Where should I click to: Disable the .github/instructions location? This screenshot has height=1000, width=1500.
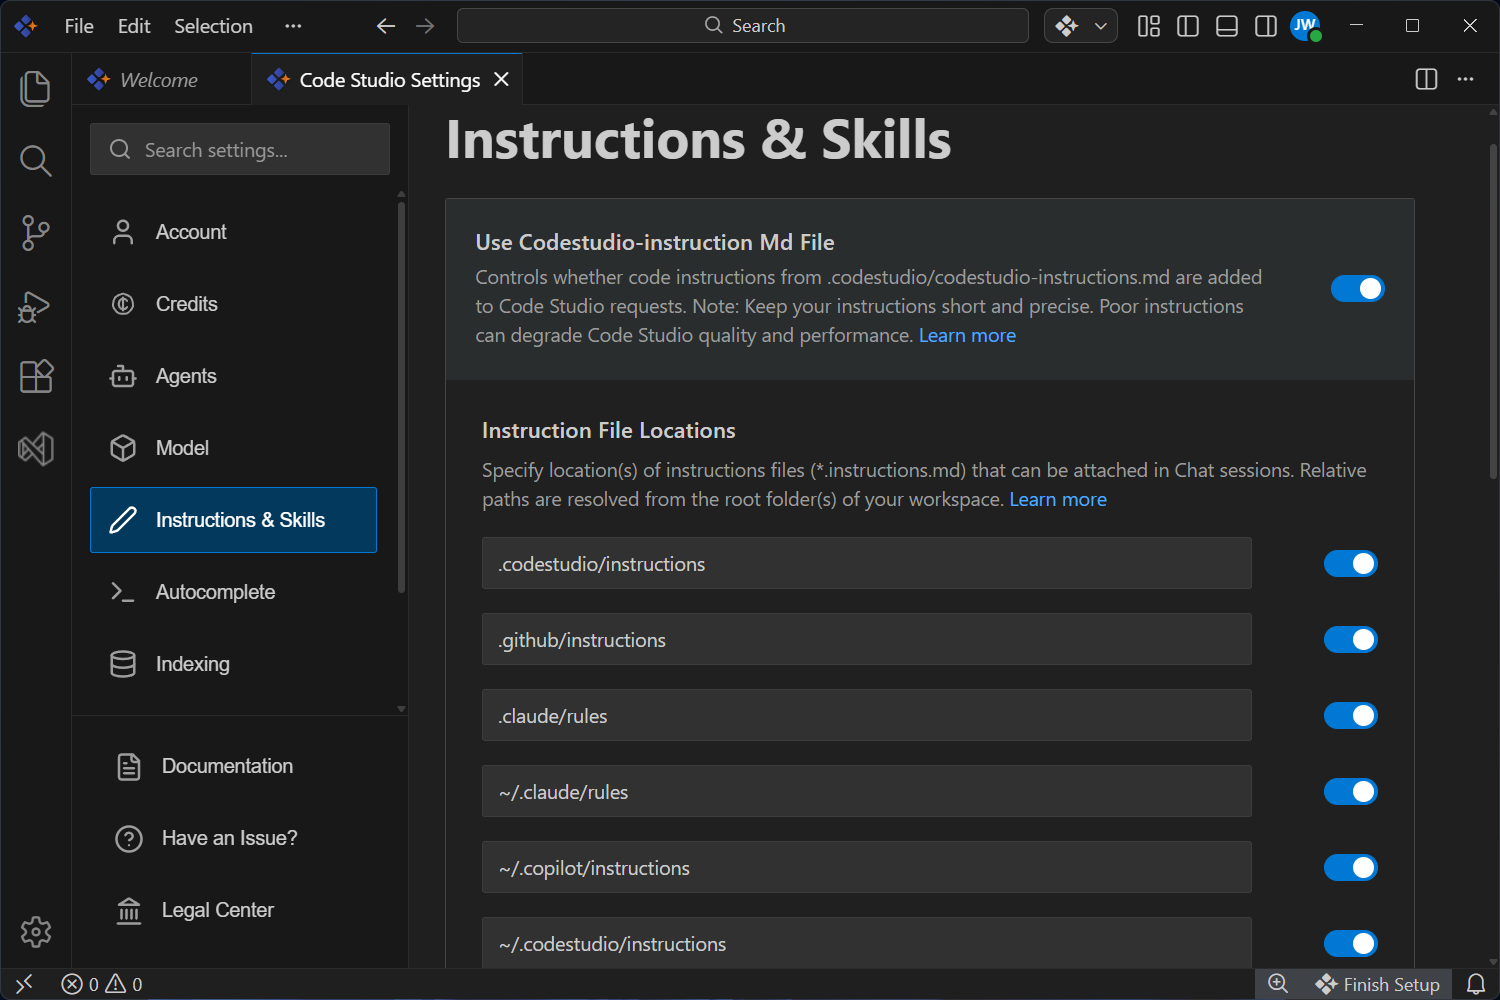click(x=1351, y=640)
